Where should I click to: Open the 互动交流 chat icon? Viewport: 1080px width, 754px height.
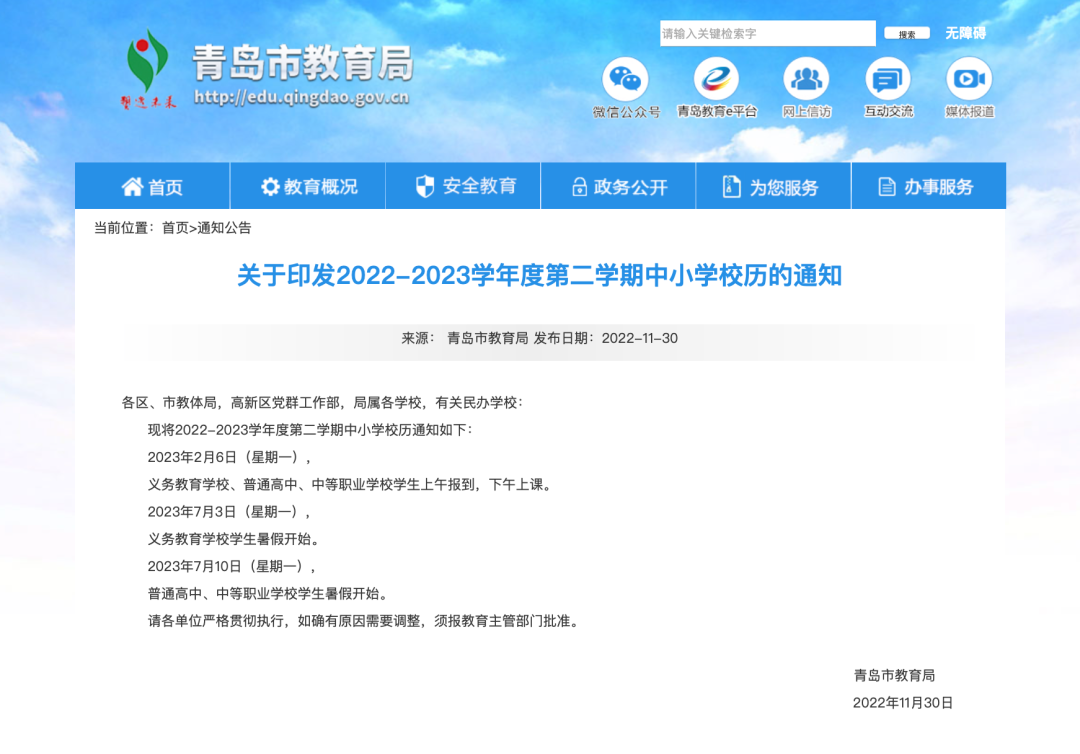pos(888,79)
